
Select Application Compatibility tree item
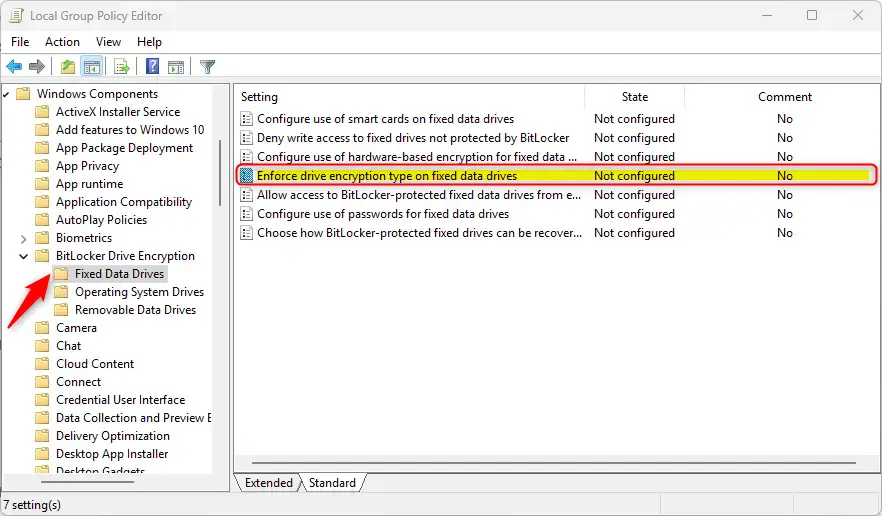click(x=124, y=201)
